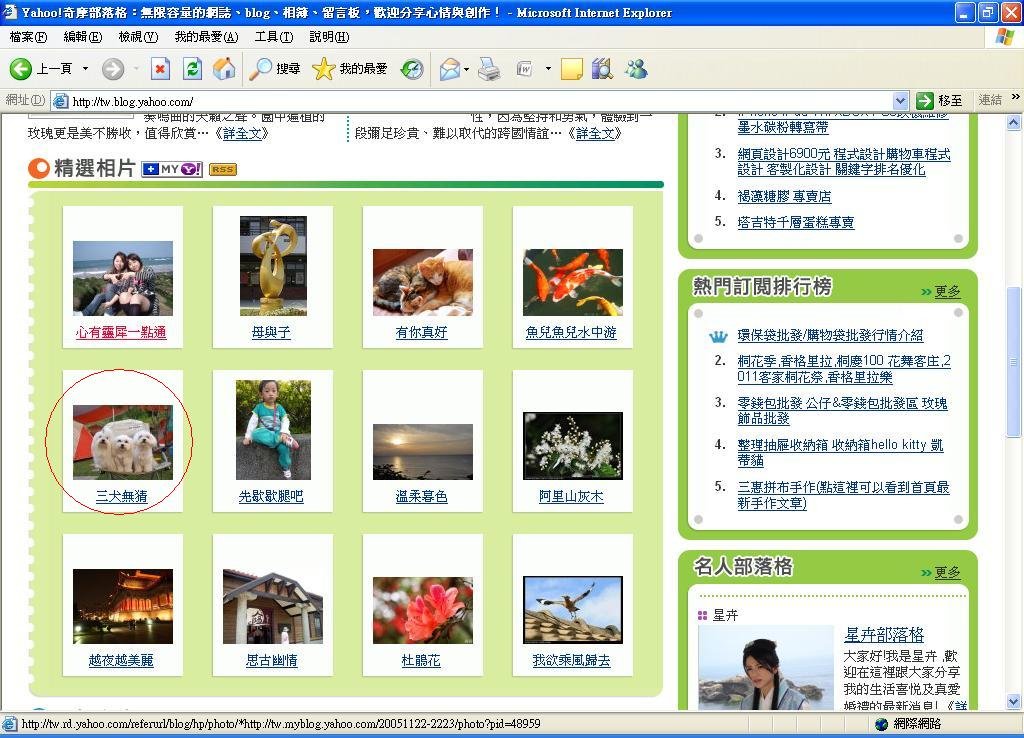Open the child photo 先歇歇腿吧 thumbnail

pyautogui.click(x=273, y=430)
